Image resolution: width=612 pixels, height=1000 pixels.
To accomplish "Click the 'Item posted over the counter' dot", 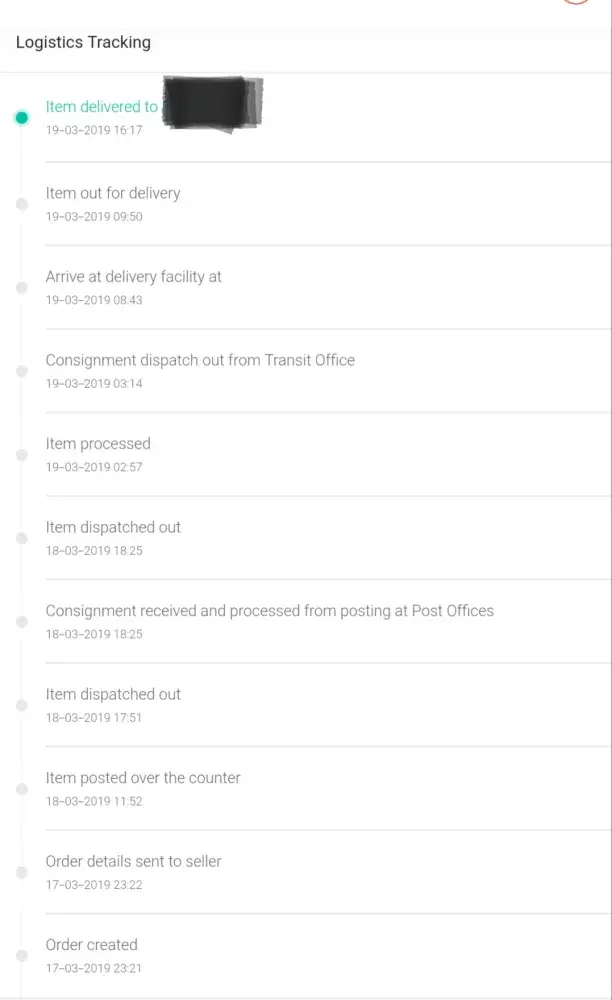I will tap(22, 789).
